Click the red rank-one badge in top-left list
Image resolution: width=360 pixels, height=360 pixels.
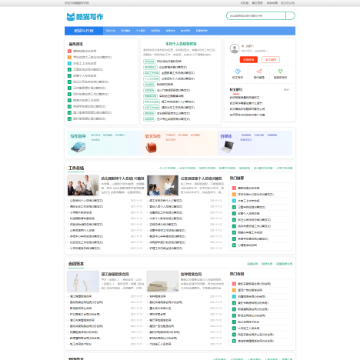70,51
